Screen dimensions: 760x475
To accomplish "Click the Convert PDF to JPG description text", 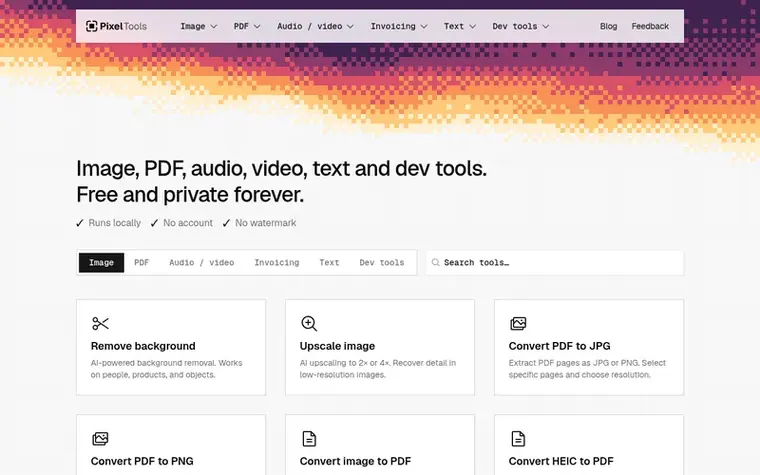I will [x=587, y=369].
